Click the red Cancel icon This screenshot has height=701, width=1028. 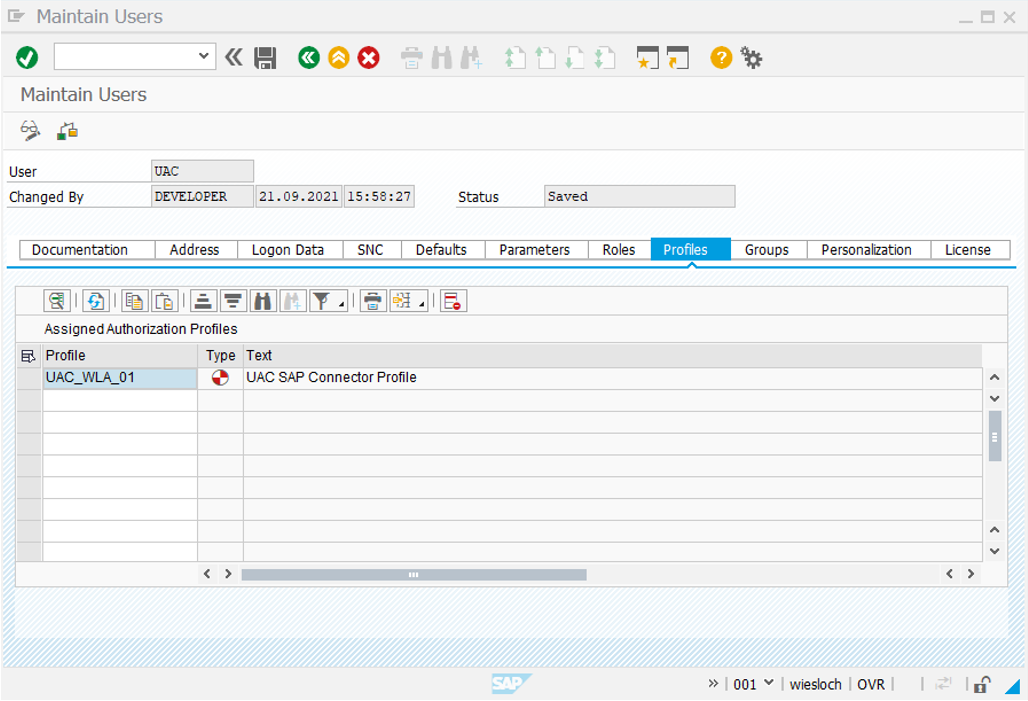pos(369,58)
